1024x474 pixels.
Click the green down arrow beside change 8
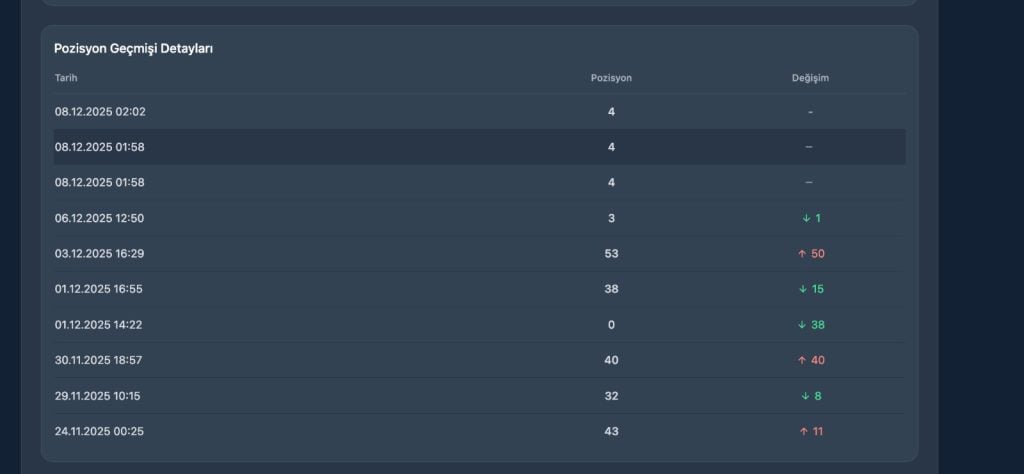point(805,396)
